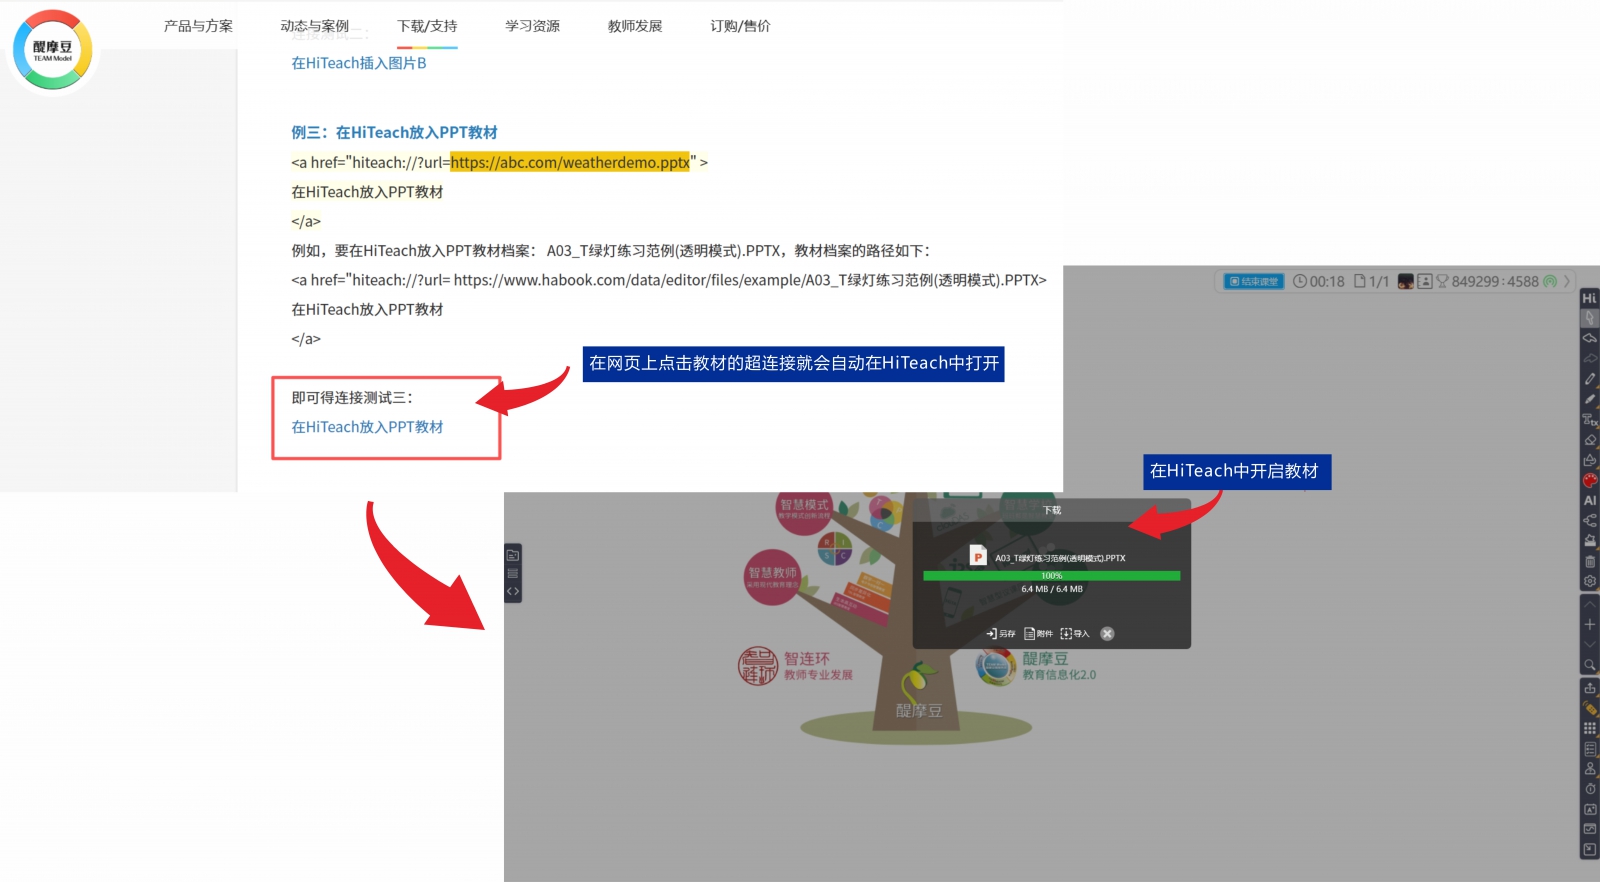Expand the left side panel code arrows
Screen dimensions: 1600x882
513,592
